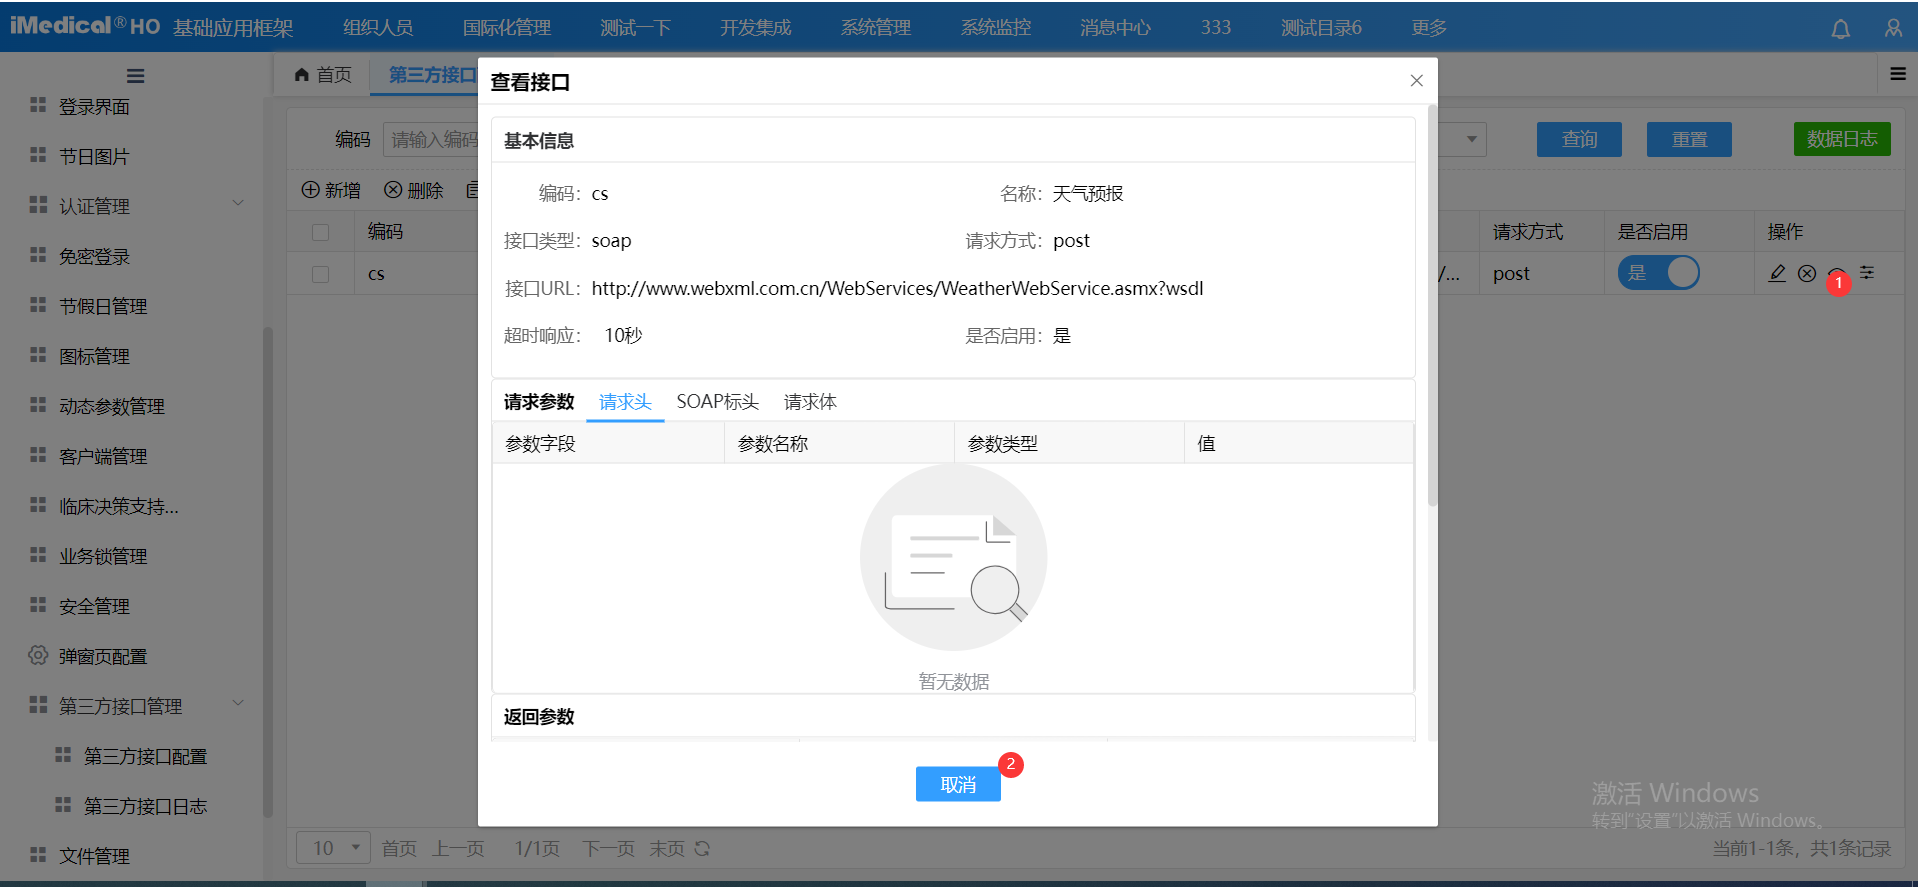Click the green 数据日志 button
Viewport: 1920px width, 887px height.
tap(1842, 139)
